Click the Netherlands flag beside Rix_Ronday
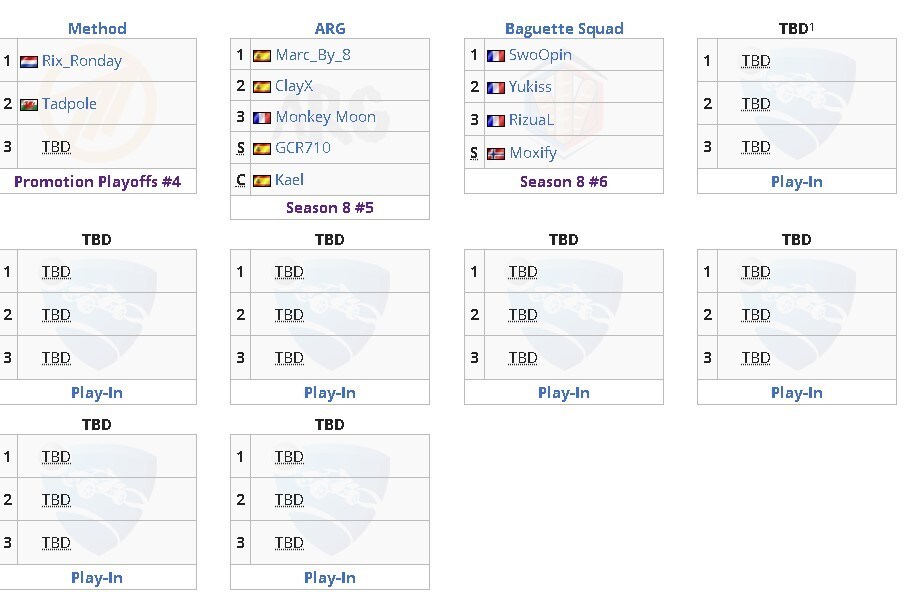 coord(29,62)
